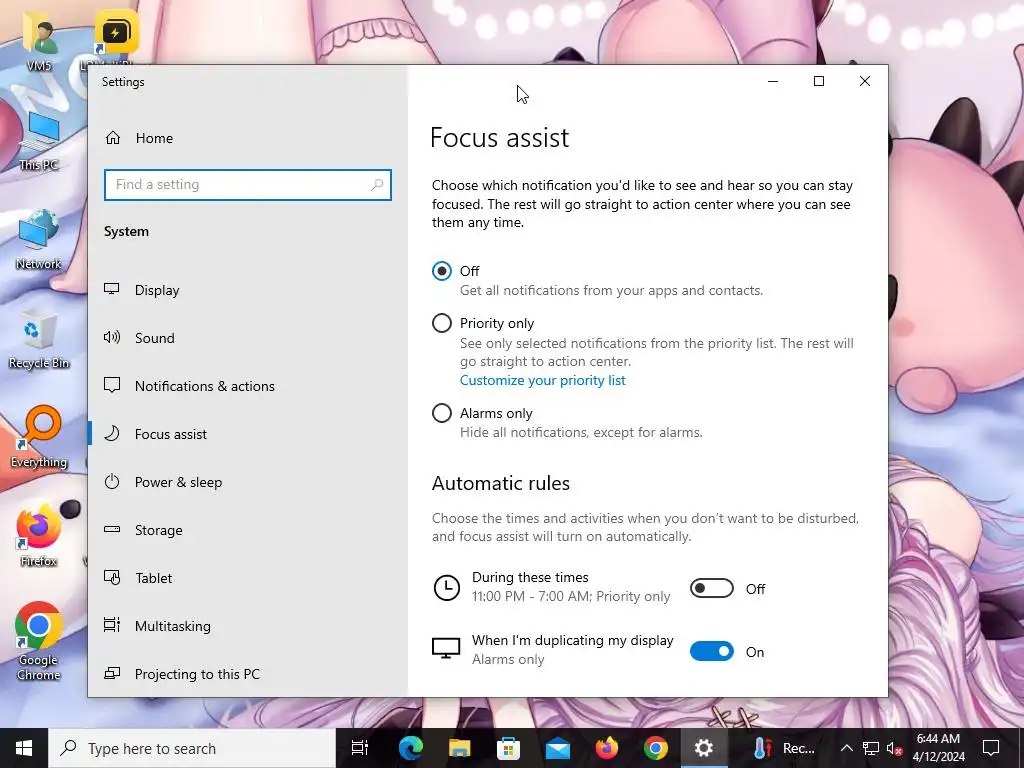This screenshot has width=1024, height=768.
Task: Click the Display monitor icon
Action: [x=112, y=289]
